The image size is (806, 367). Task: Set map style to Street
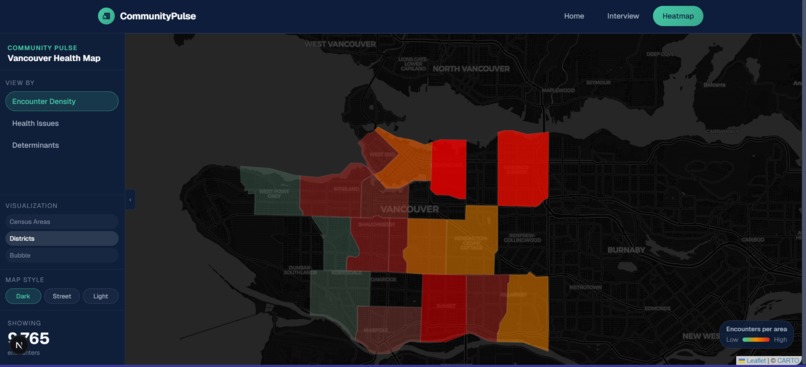(62, 296)
